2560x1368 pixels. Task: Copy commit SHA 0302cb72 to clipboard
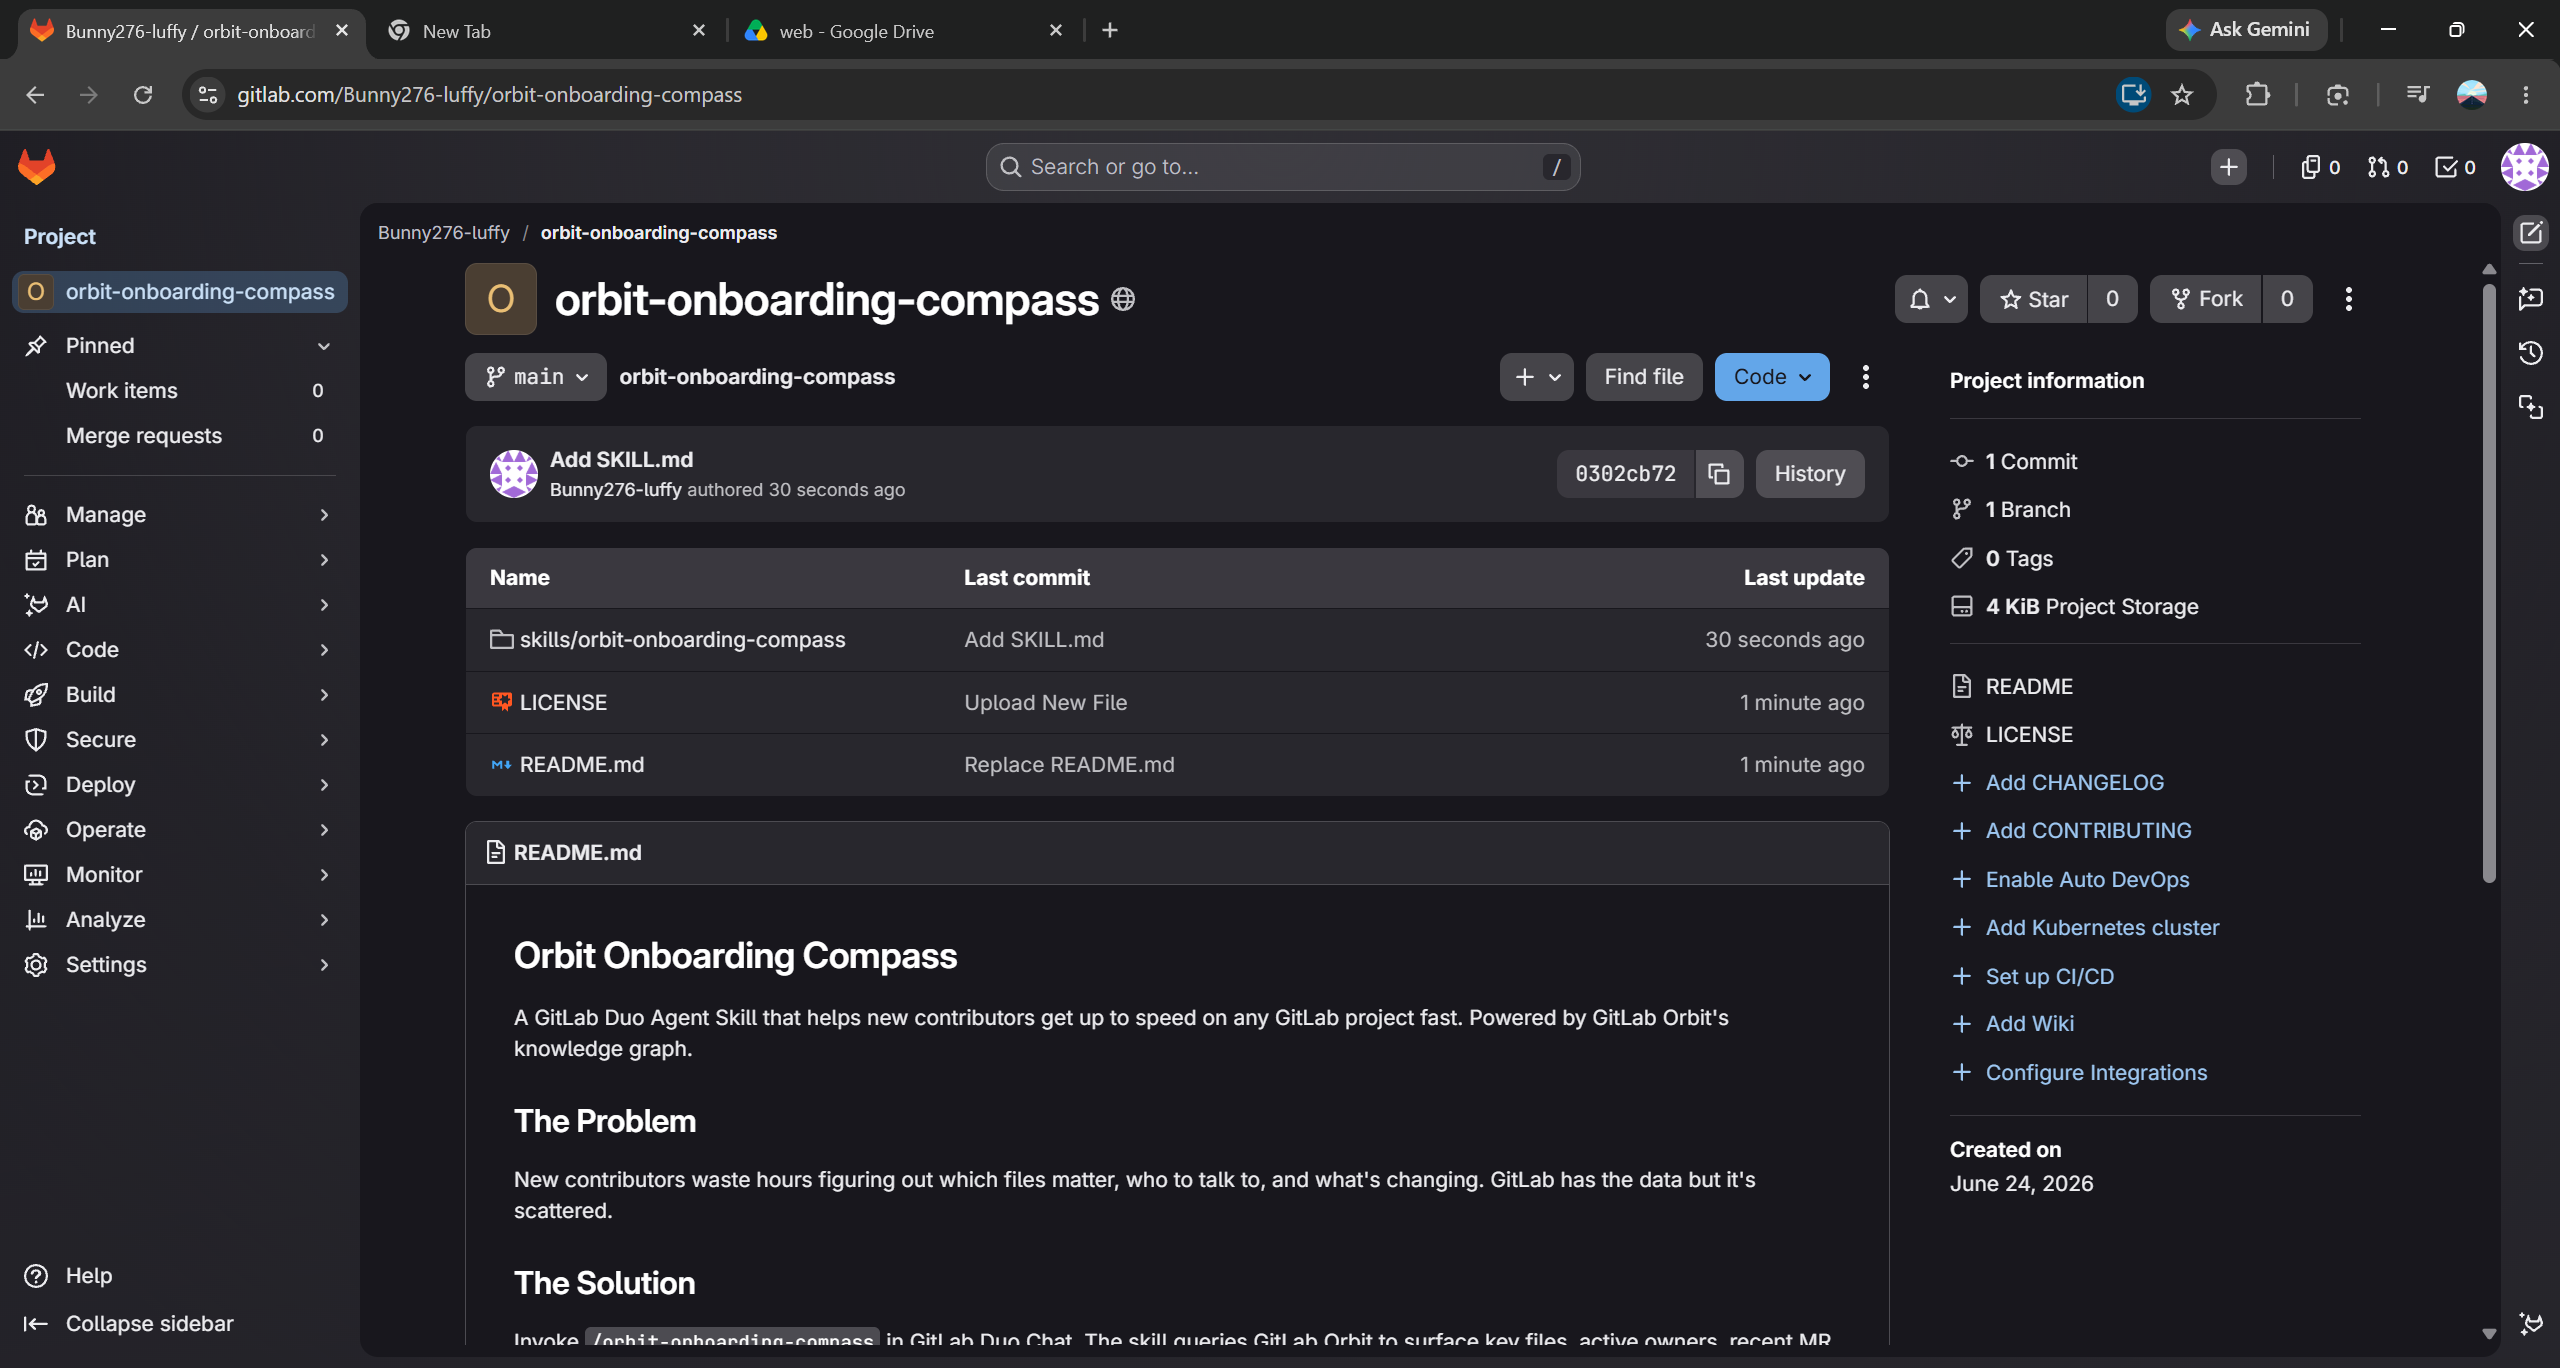tap(1719, 474)
